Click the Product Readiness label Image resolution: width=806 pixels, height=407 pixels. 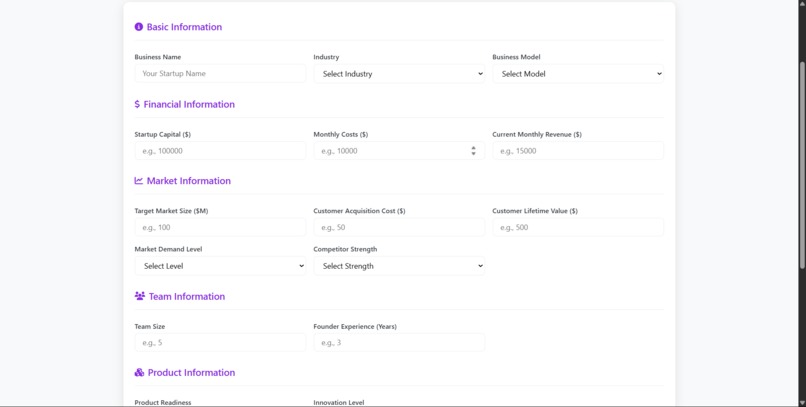click(x=163, y=402)
